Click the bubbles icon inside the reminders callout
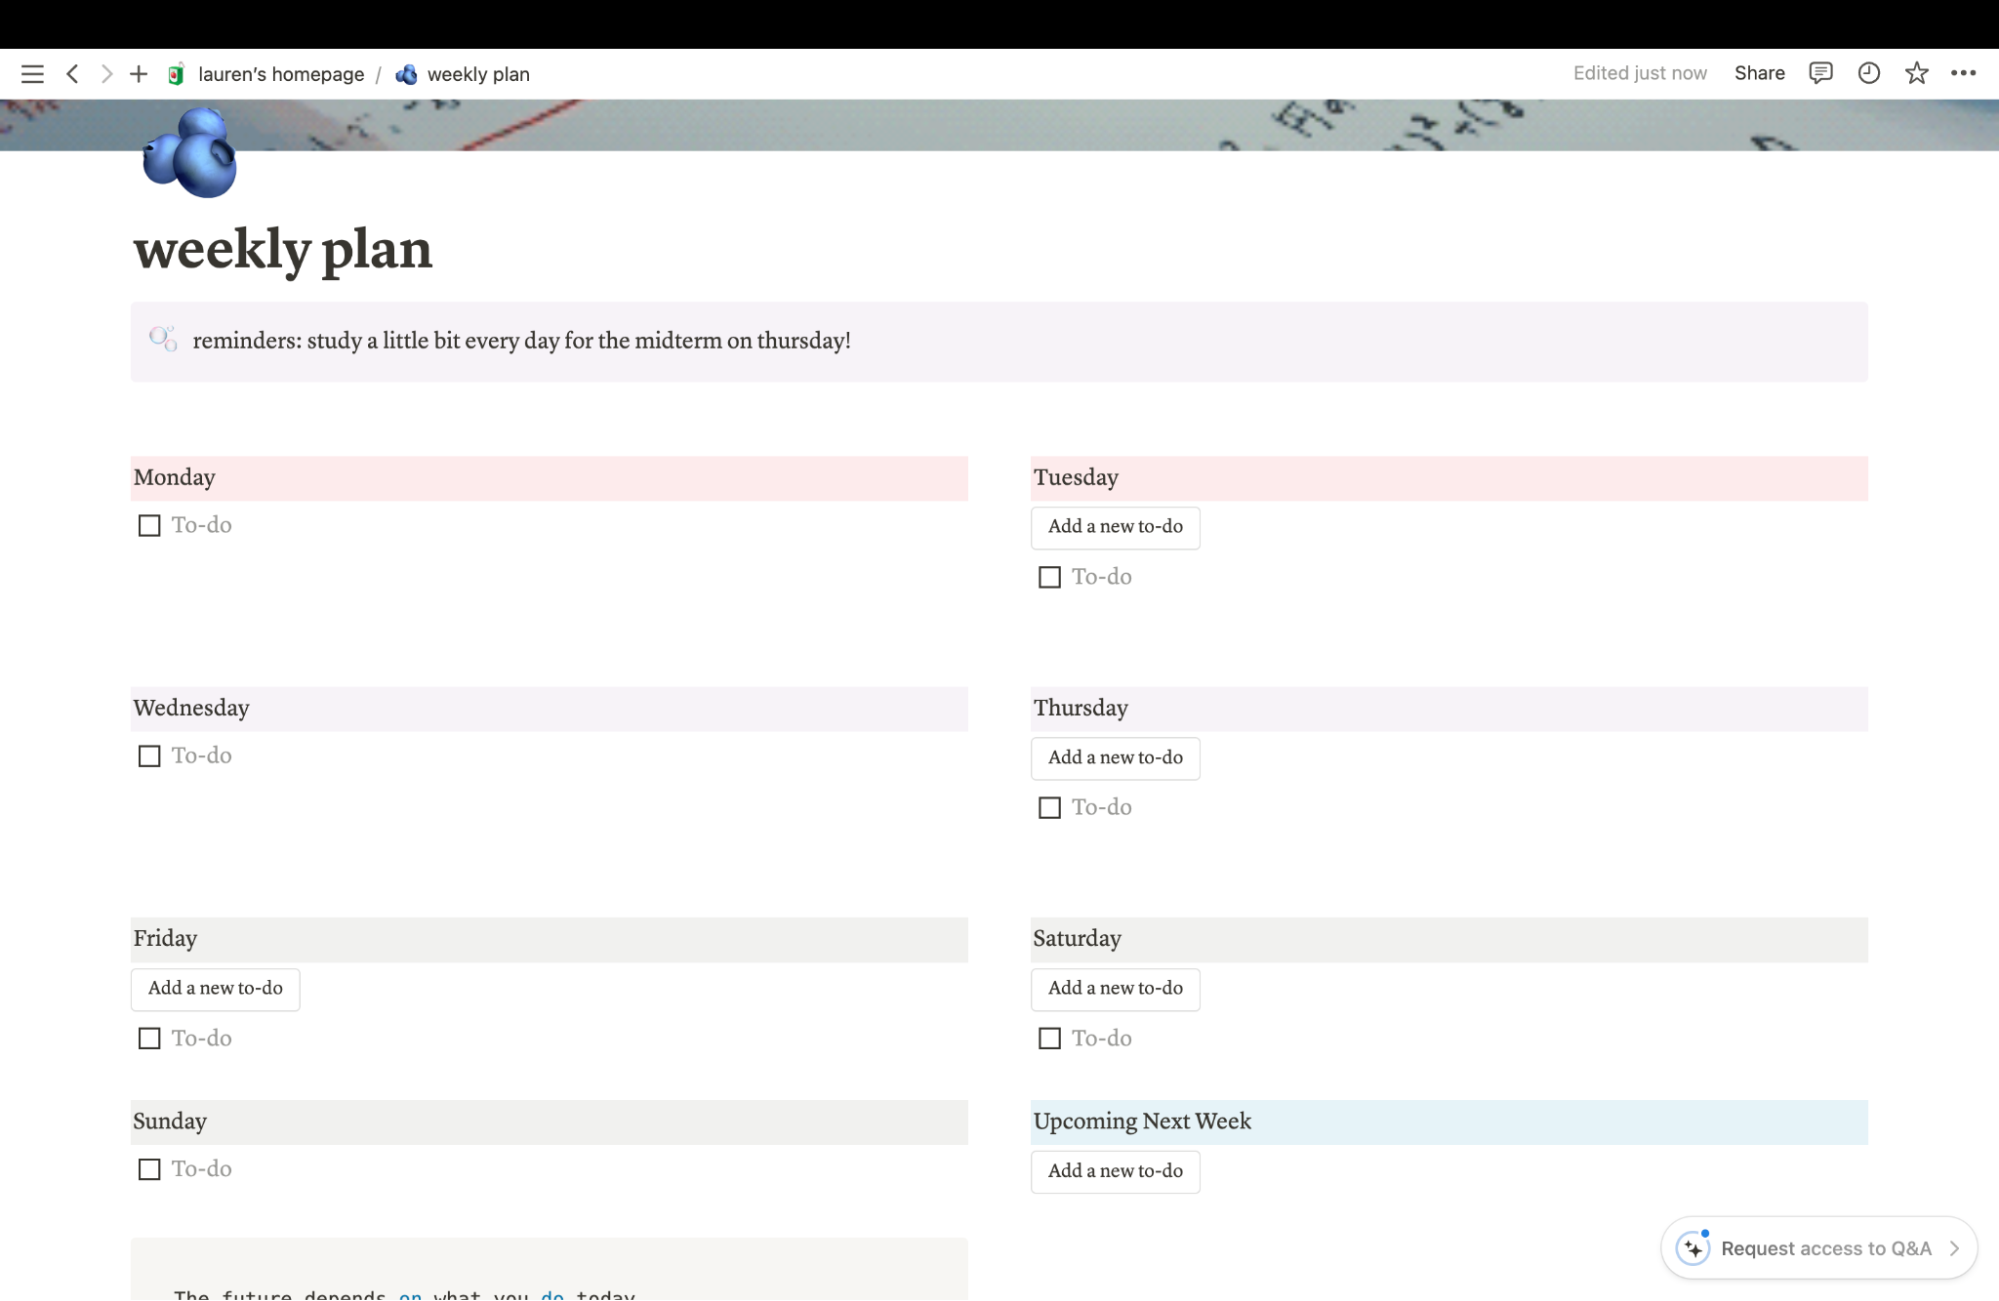This screenshot has height=1301, width=1999. [x=163, y=340]
